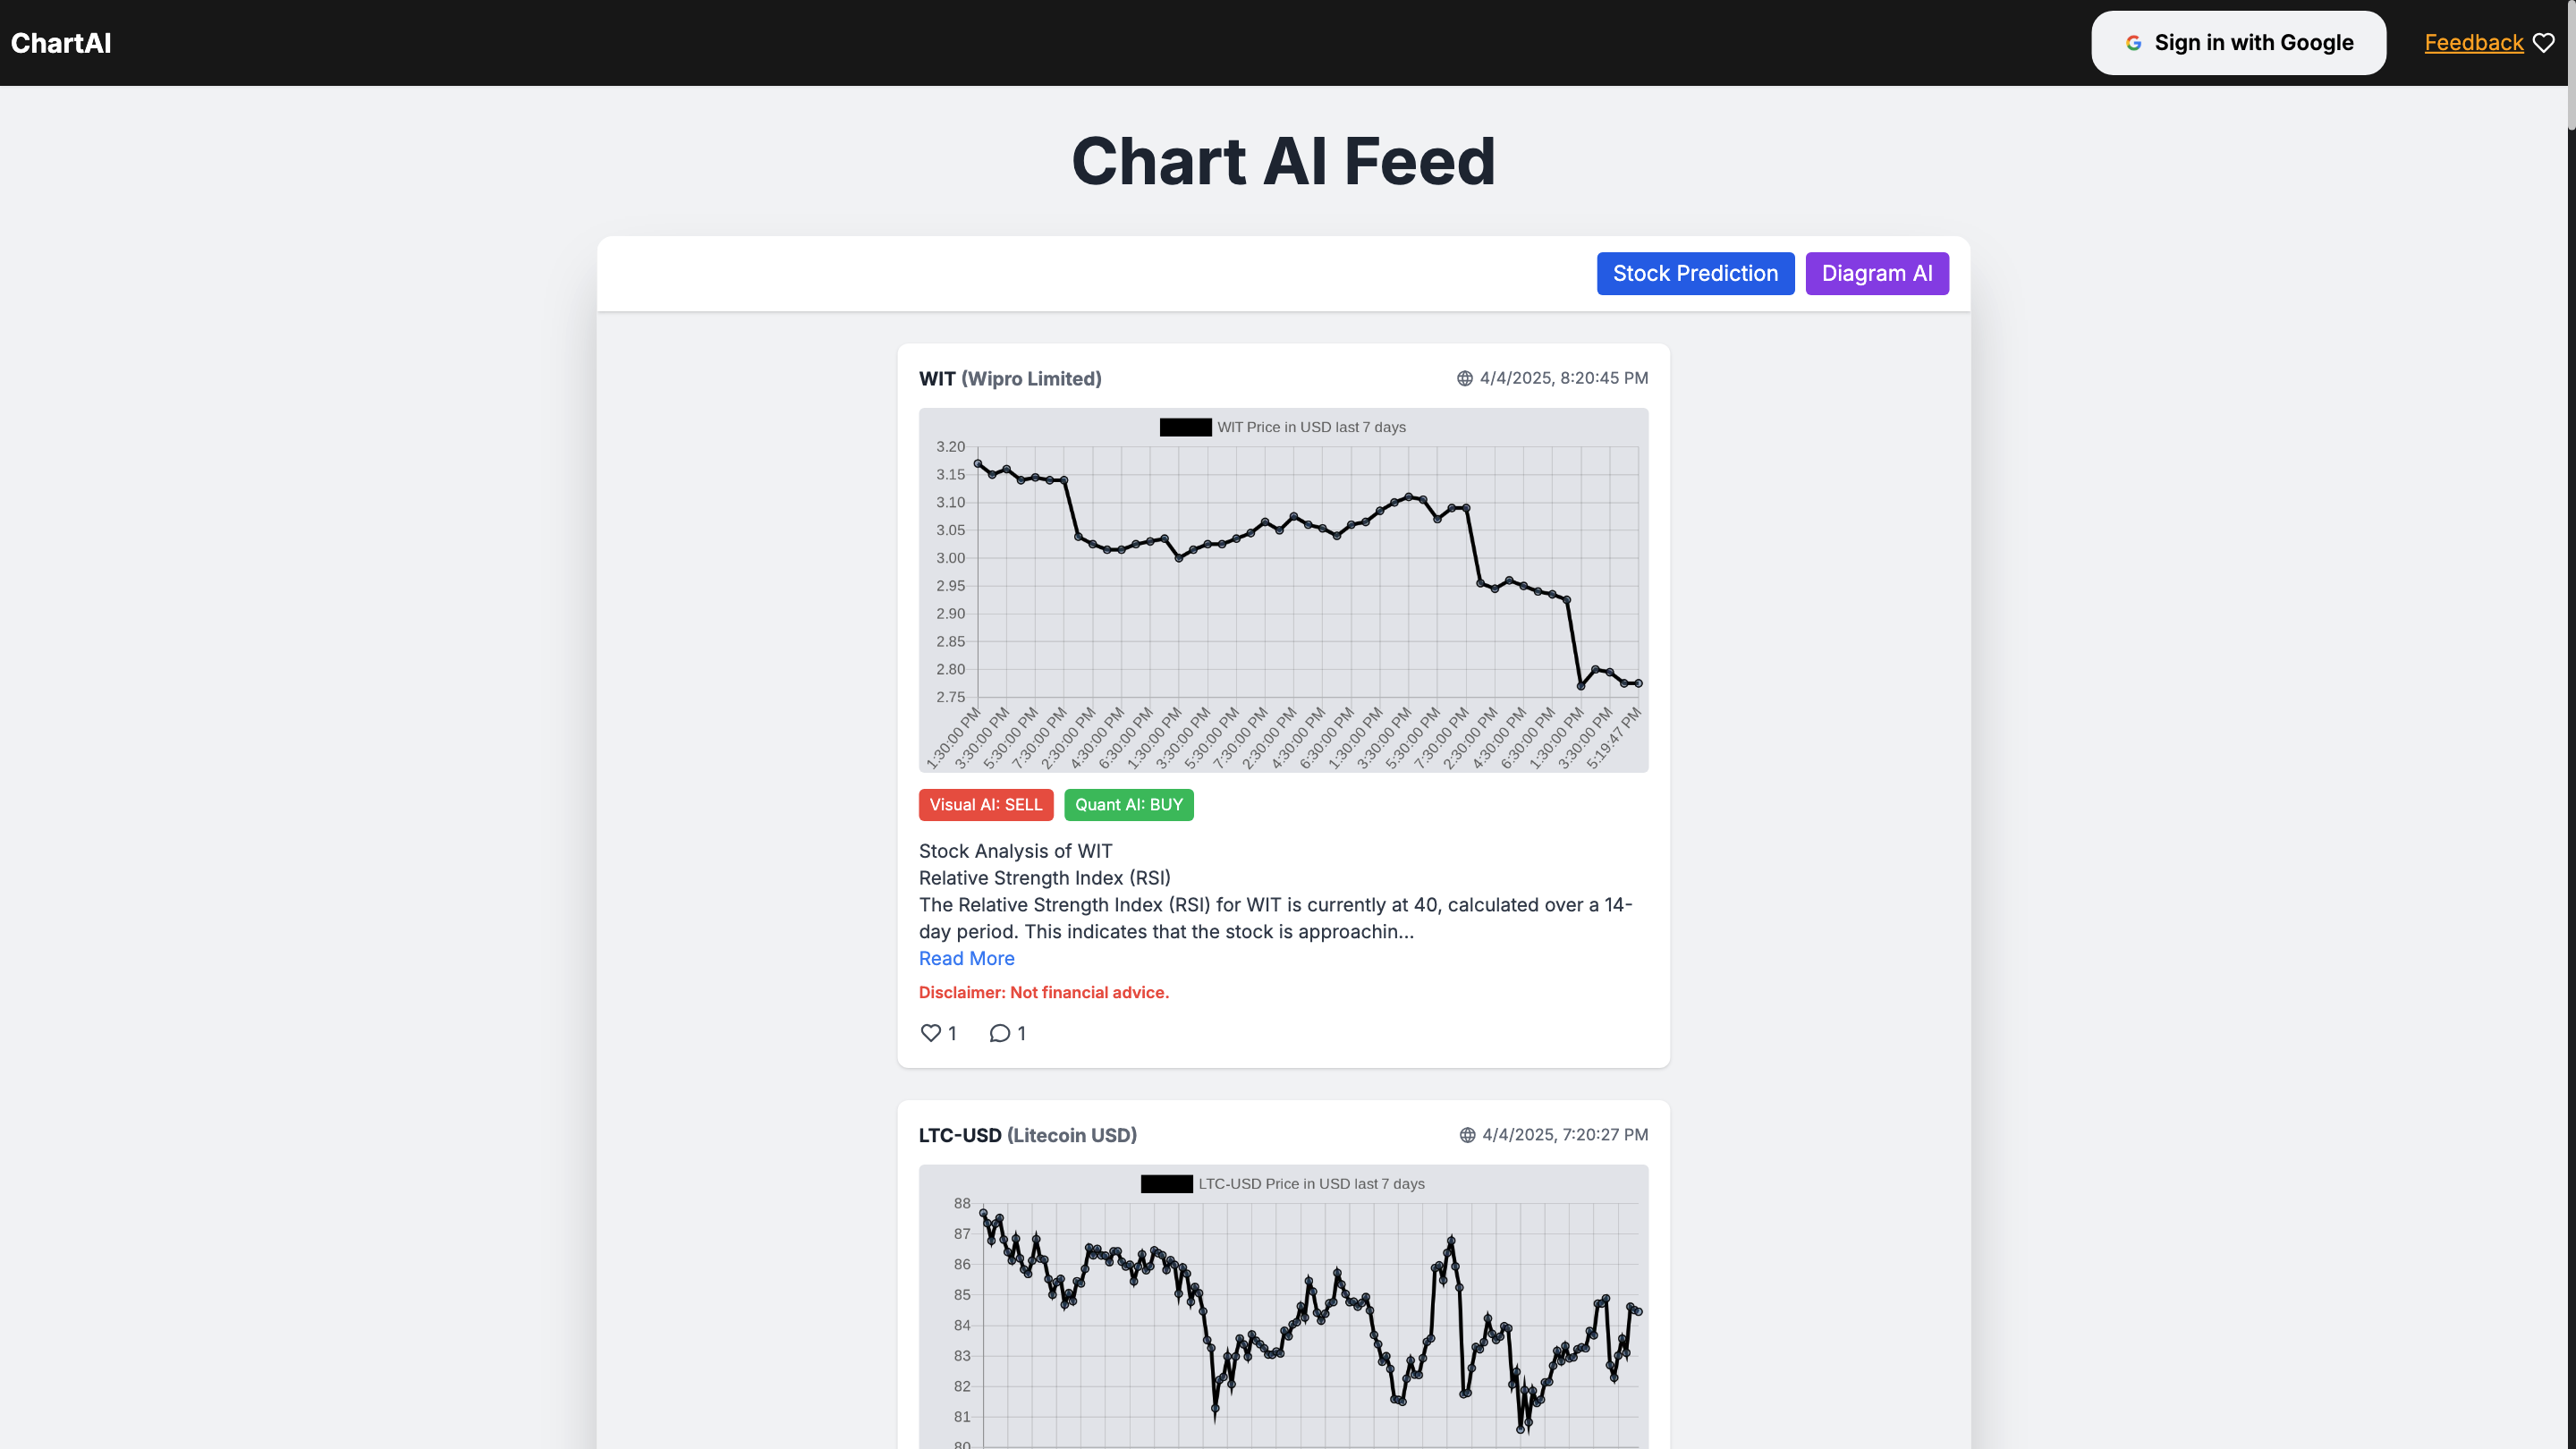
Task: Click the heart icon next to Feedback
Action: pos(2544,43)
